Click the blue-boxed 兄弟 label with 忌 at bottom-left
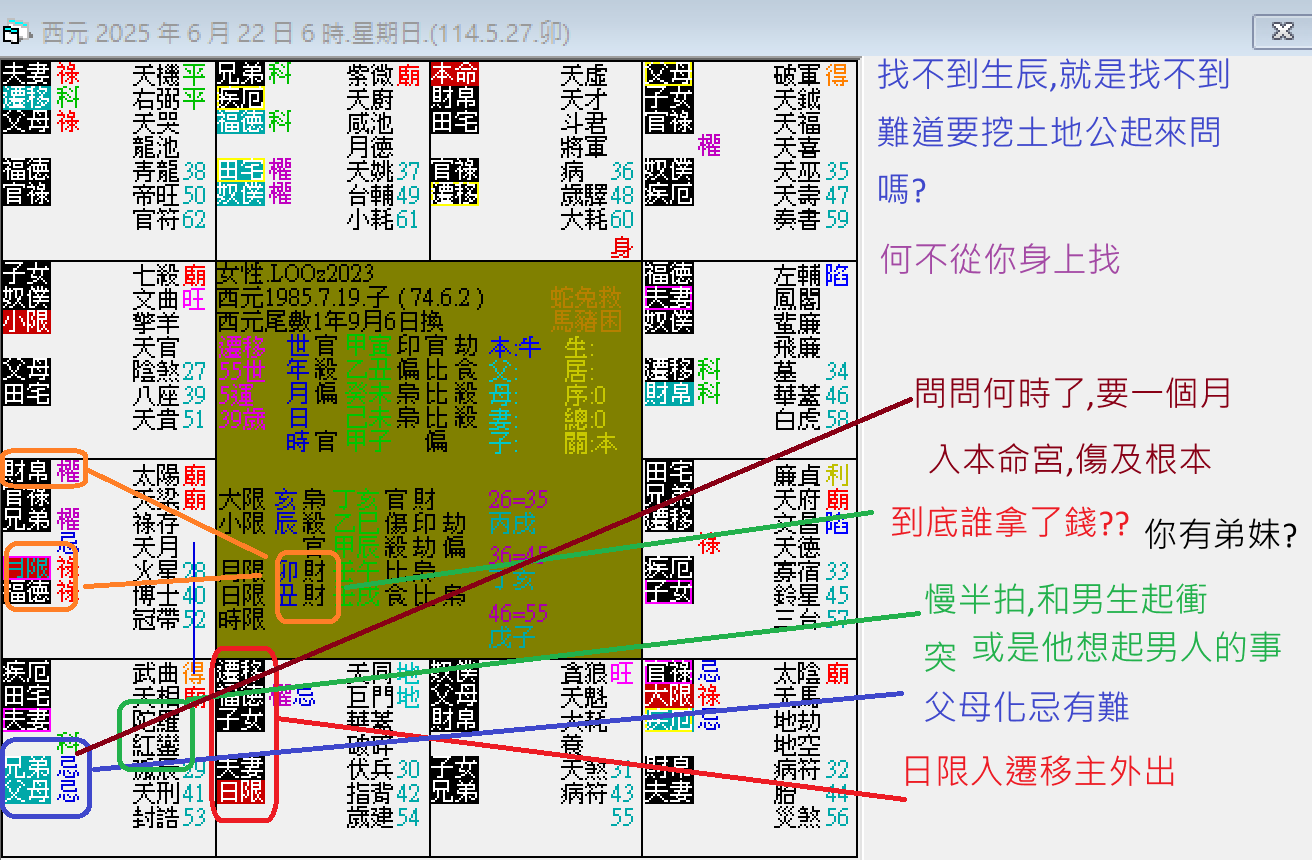The height and width of the screenshot is (860, 1312). click(x=28, y=765)
